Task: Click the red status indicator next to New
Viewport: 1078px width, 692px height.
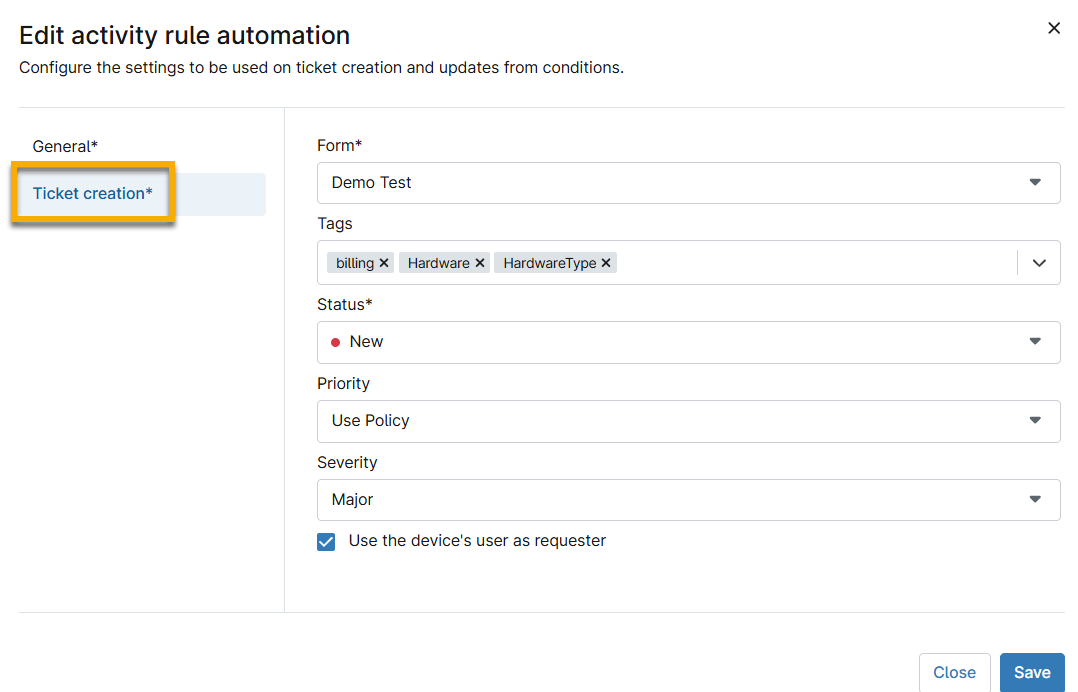Action: point(336,341)
